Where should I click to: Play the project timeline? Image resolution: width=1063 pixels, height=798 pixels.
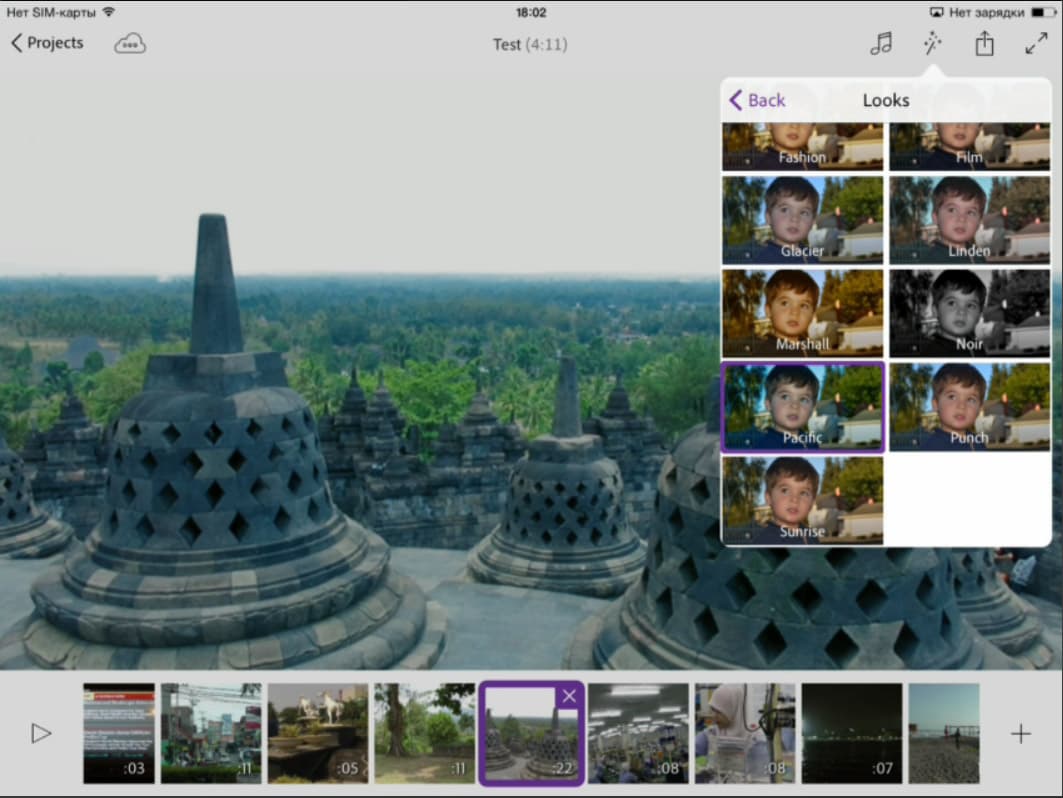pyautogui.click(x=41, y=733)
